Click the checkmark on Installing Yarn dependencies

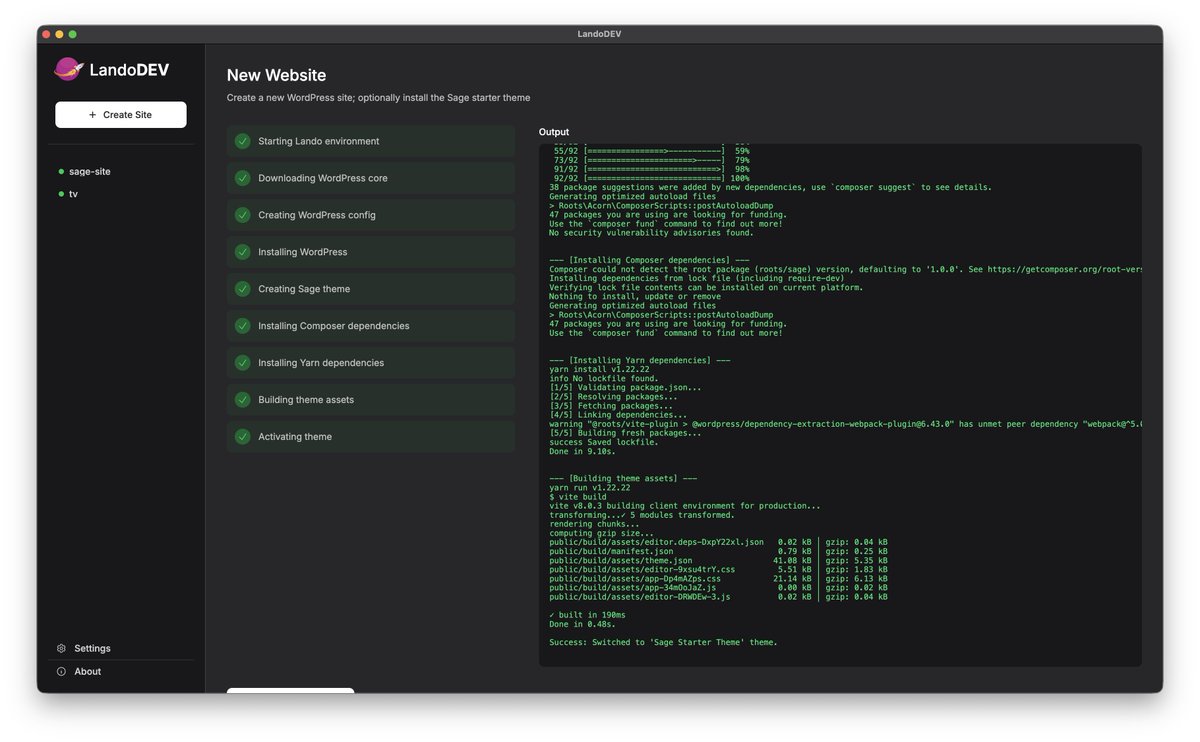(241, 362)
